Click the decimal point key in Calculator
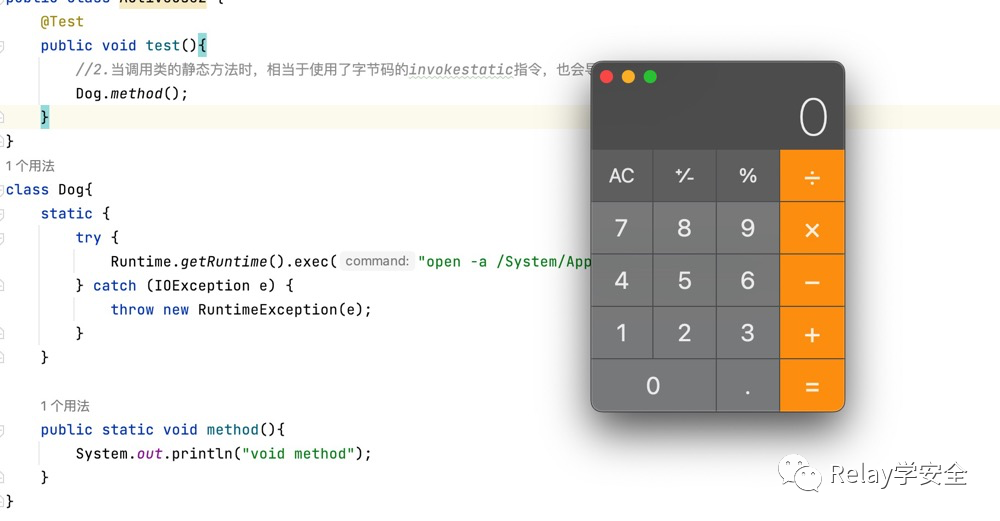Viewport: 1000px width, 521px height. coord(747,385)
